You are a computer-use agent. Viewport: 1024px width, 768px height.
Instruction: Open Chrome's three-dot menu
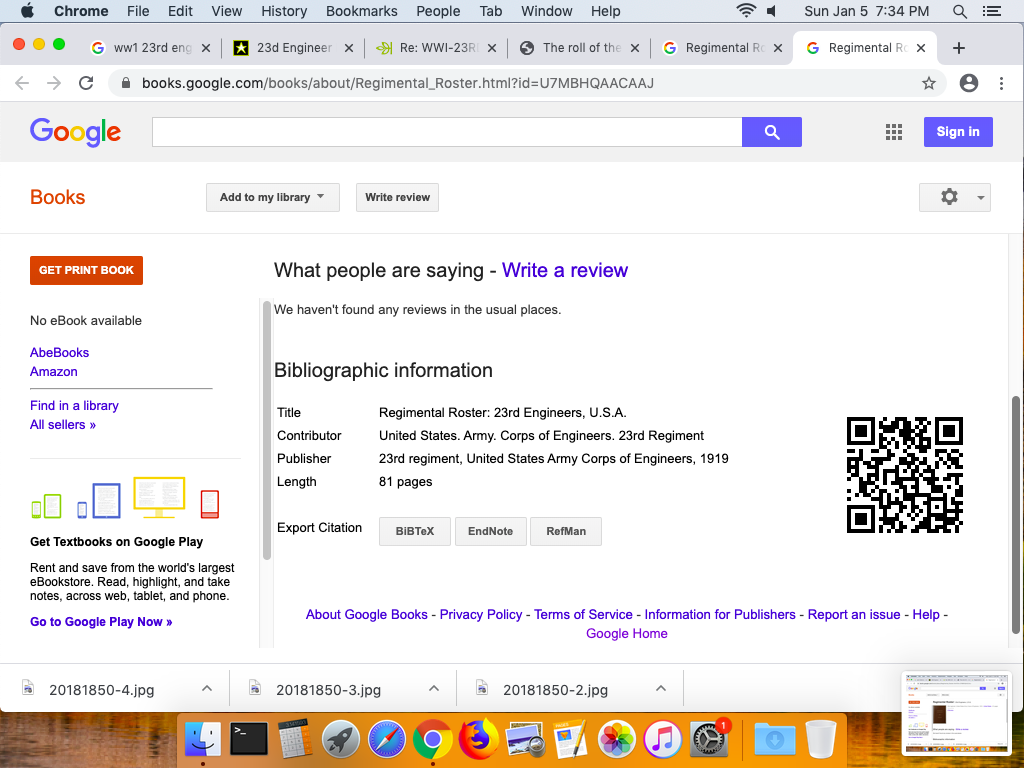tap(1001, 83)
